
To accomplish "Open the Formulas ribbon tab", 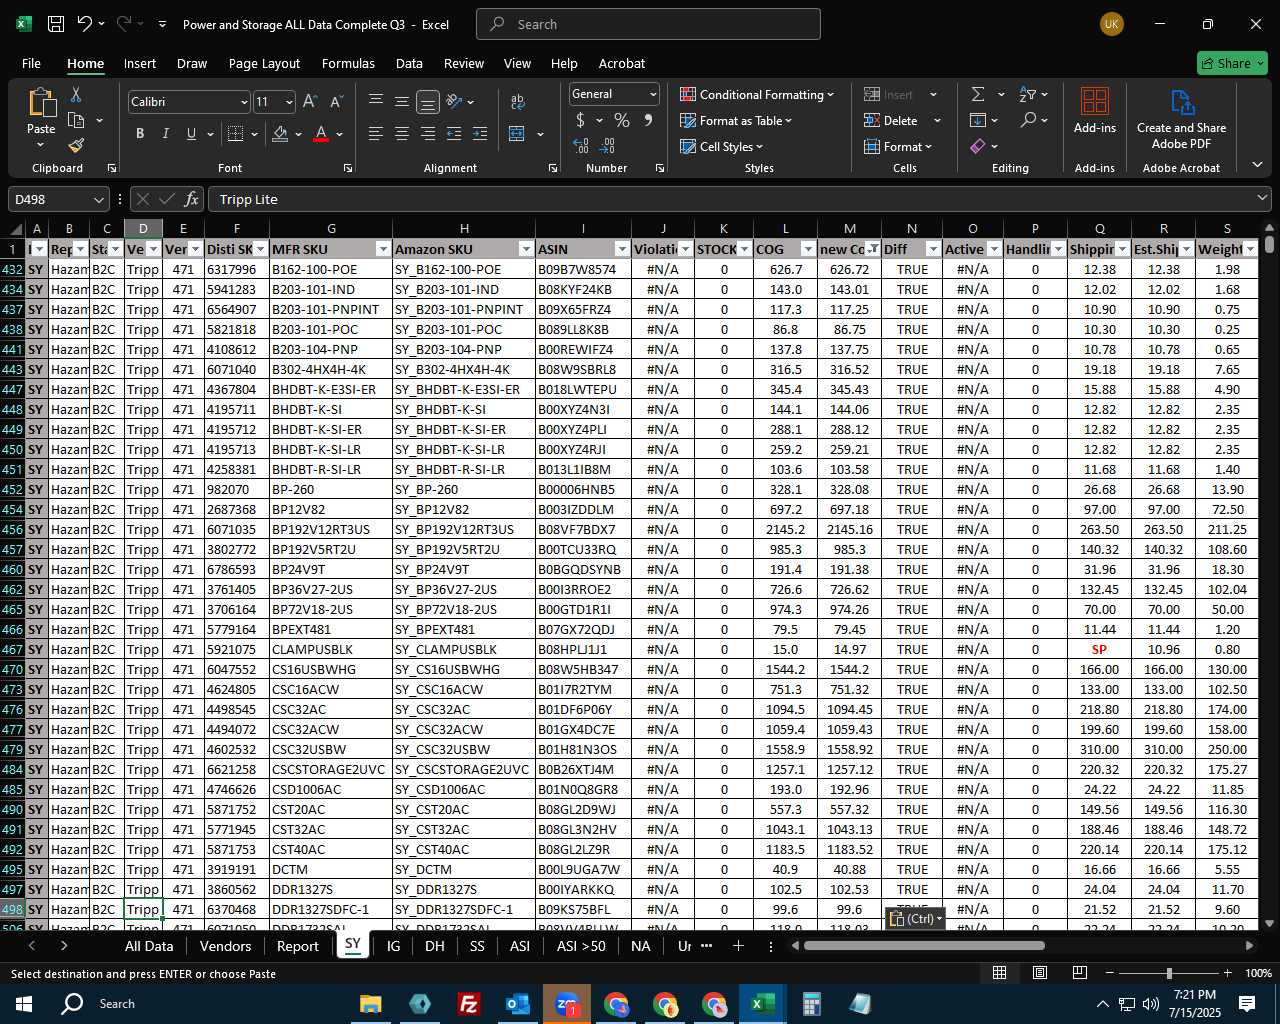I will click(348, 63).
